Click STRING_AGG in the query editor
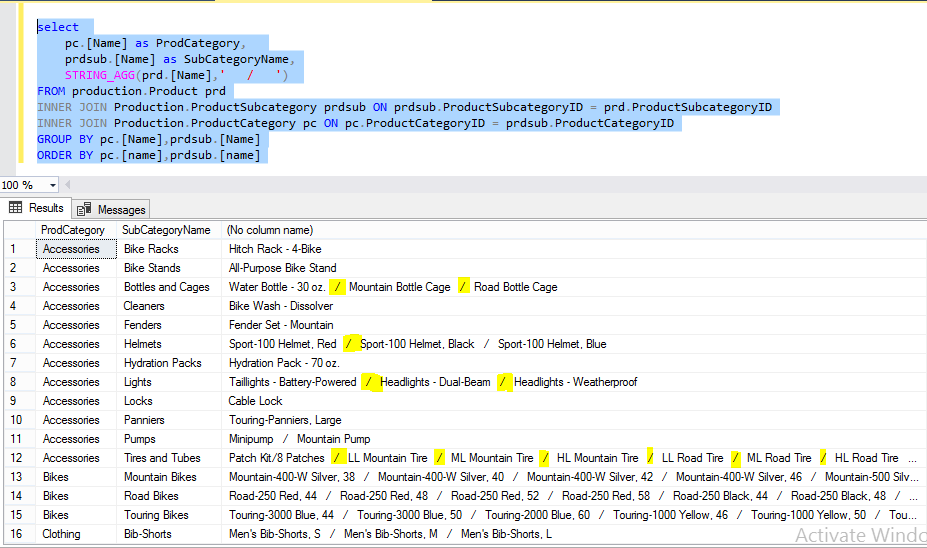The width and height of the screenshot is (927, 548). [x=100, y=75]
